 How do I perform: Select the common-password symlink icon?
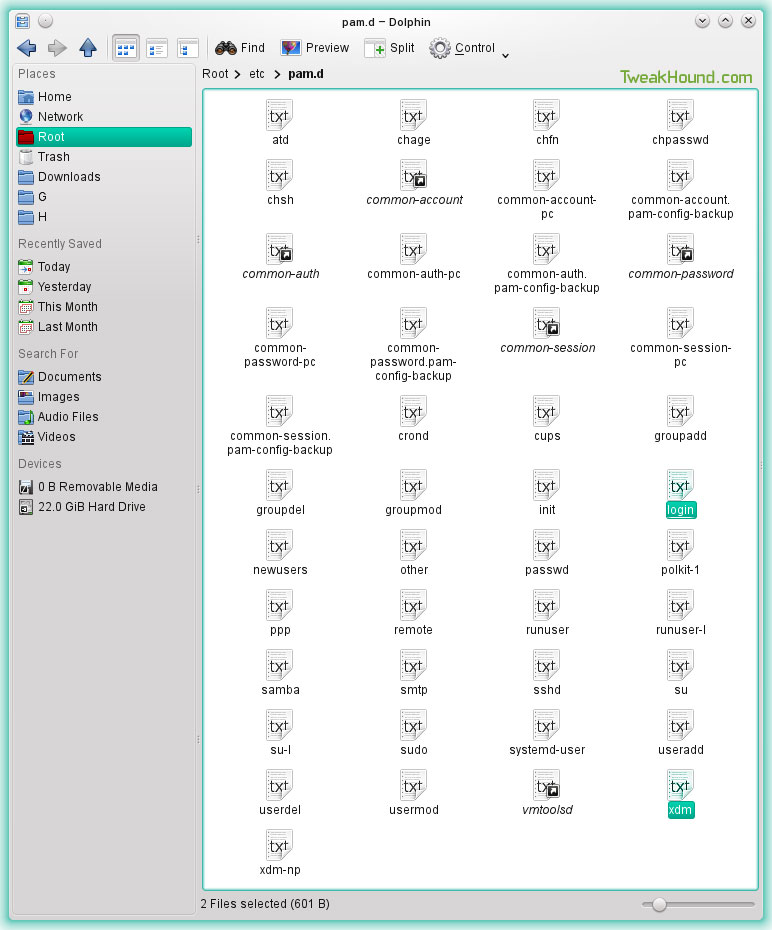[x=680, y=250]
